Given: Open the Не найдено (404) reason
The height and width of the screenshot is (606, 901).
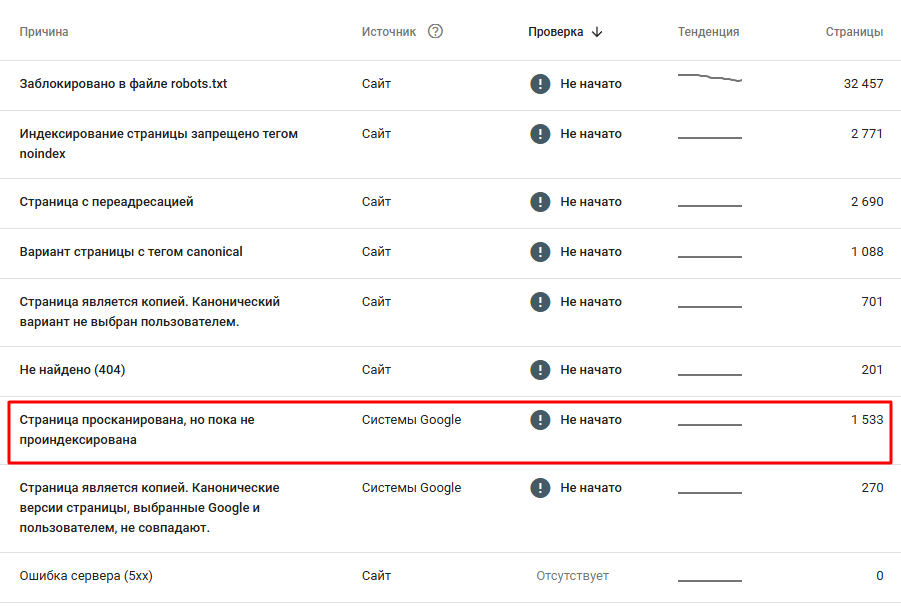Looking at the screenshot, I should click(x=72, y=370).
